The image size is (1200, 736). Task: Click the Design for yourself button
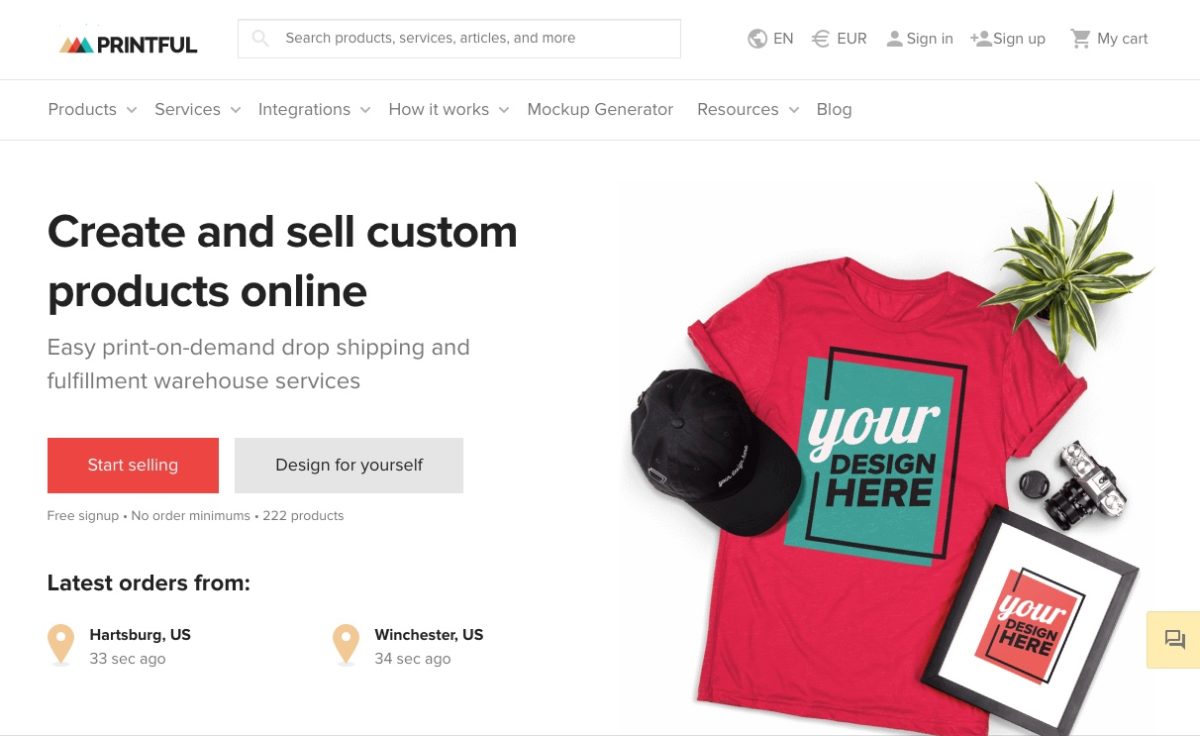click(x=348, y=464)
